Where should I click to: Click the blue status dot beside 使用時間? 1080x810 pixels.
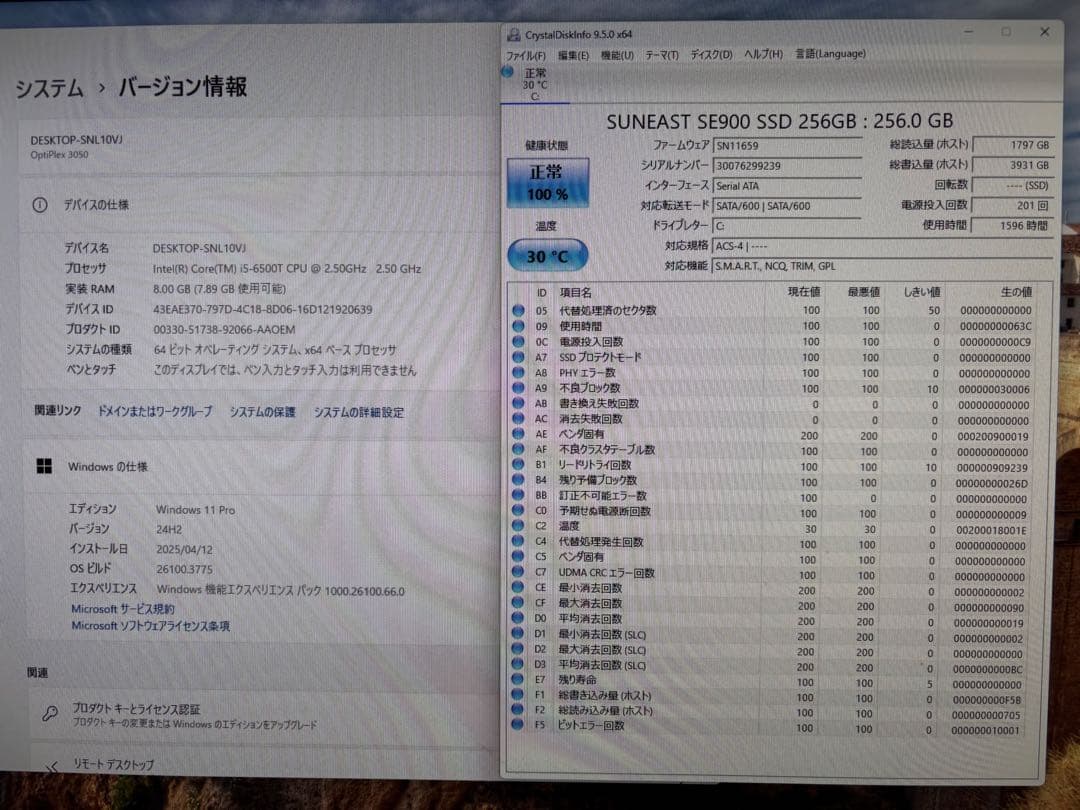(516, 326)
